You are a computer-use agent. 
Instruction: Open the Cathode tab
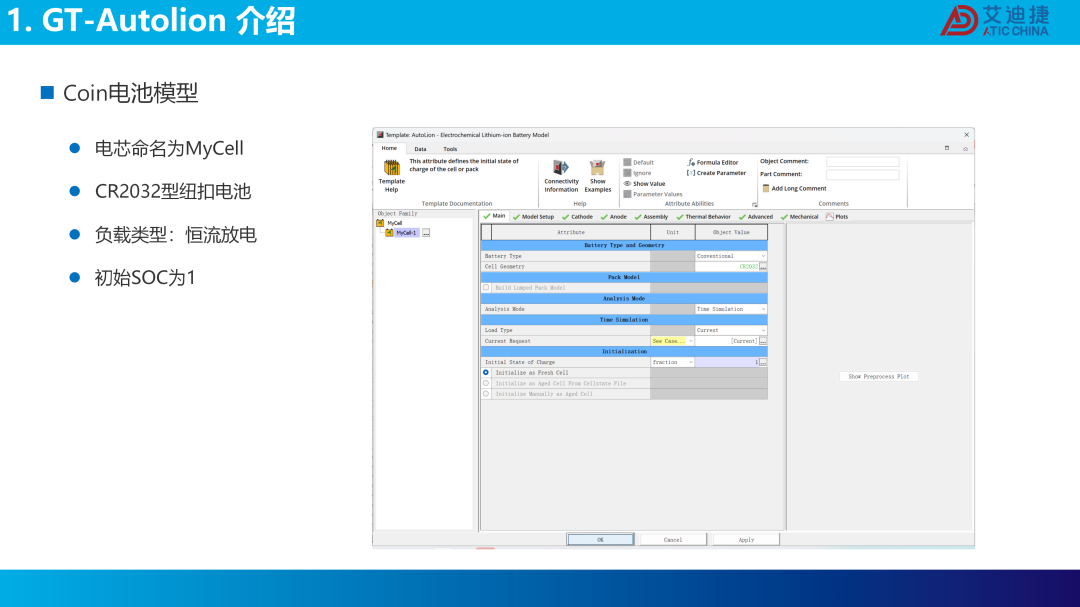click(577, 217)
